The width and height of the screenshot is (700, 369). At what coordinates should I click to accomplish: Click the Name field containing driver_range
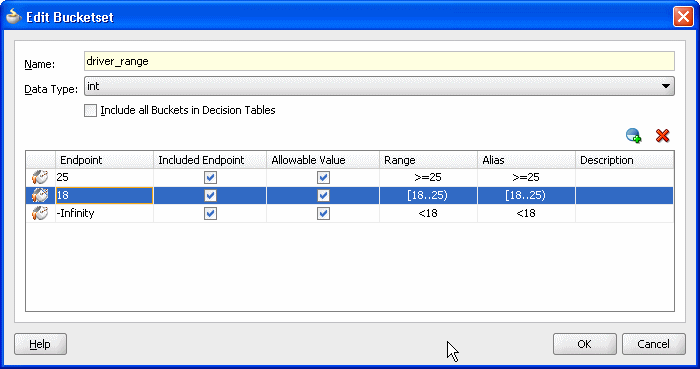pyautogui.click(x=379, y=61)
